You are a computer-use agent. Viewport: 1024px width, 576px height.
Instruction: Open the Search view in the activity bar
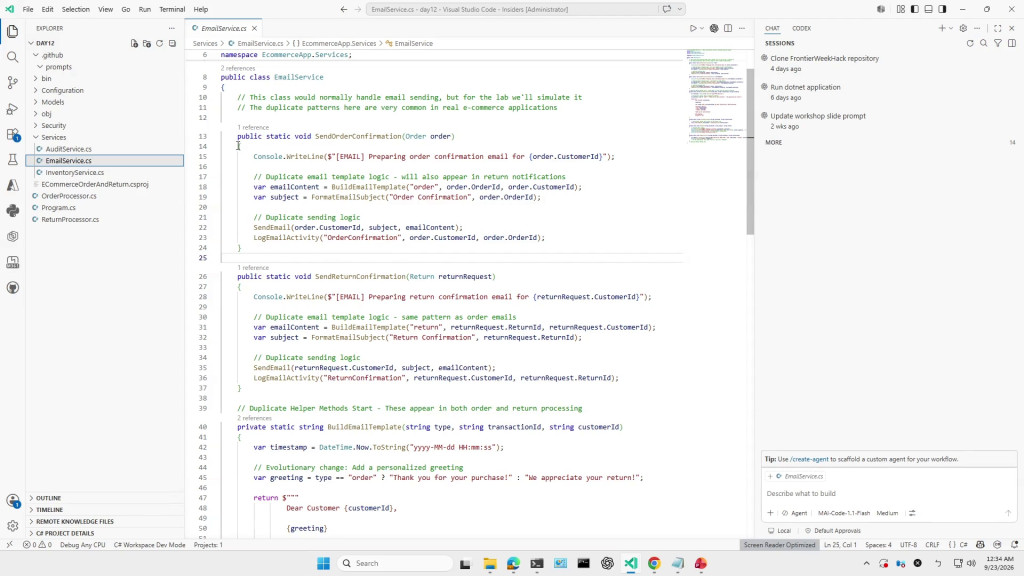click(12, 57)
